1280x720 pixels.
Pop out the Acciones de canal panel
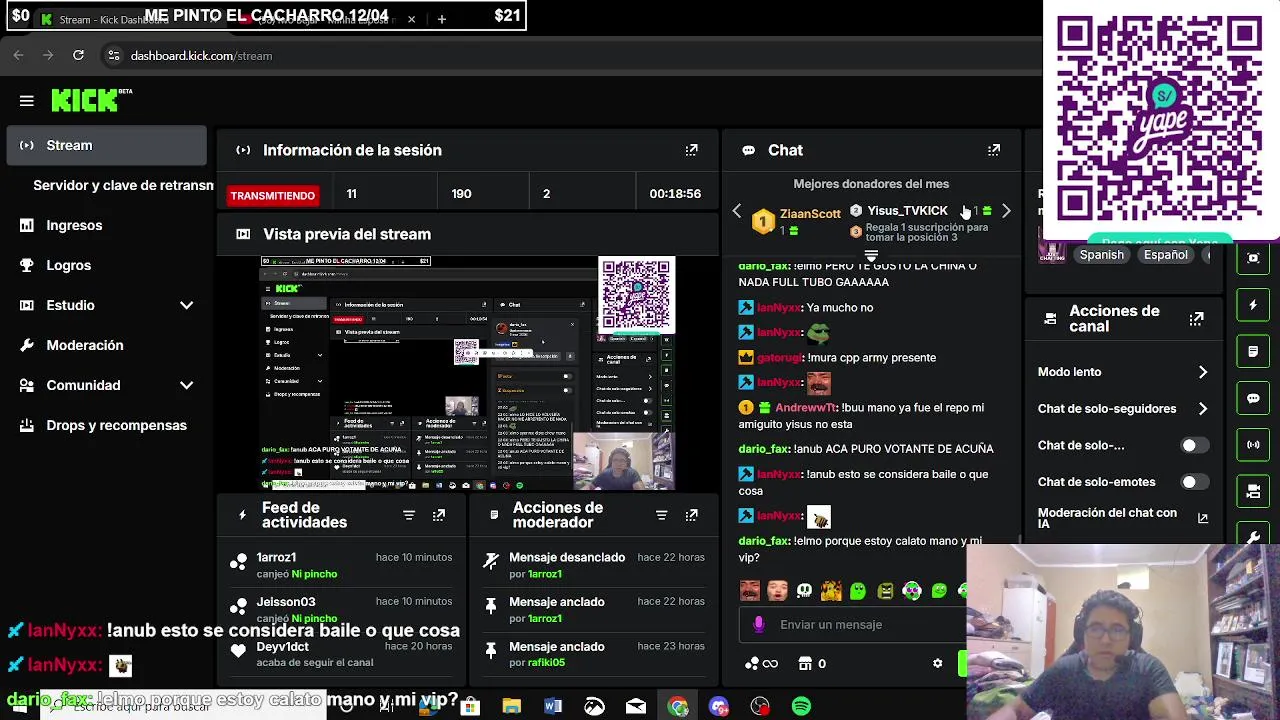(x=1196, y=319)
